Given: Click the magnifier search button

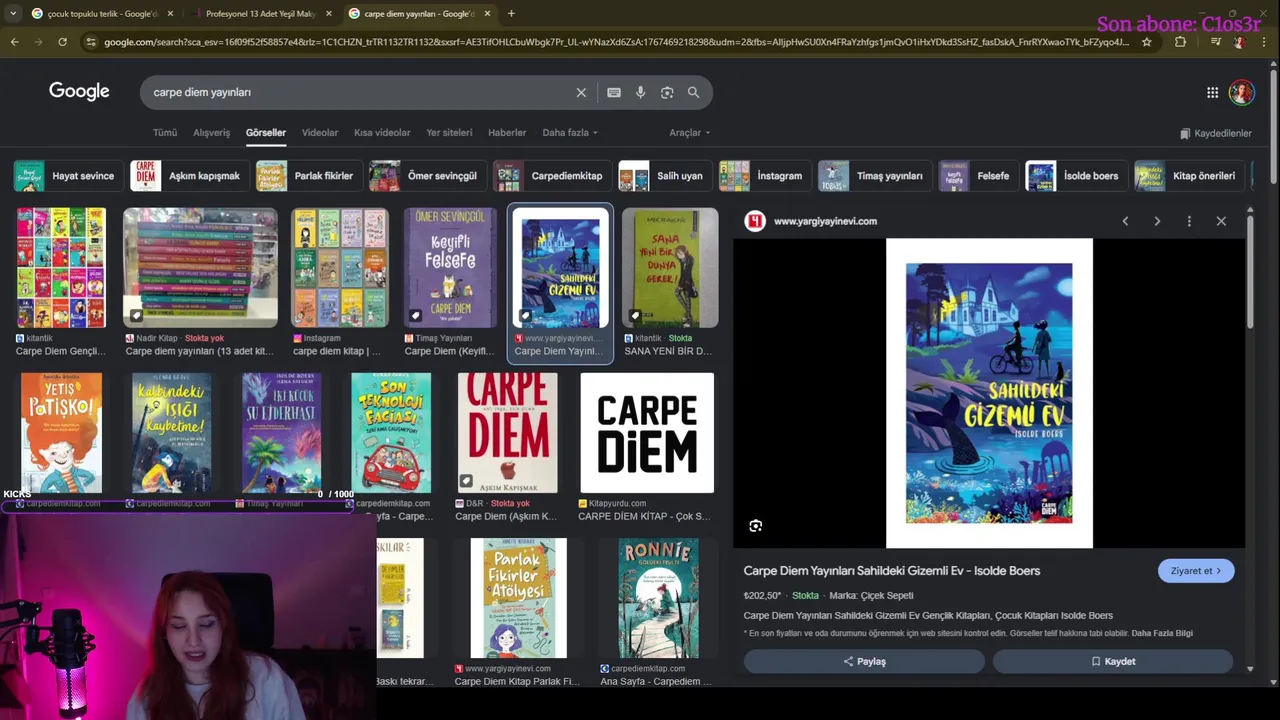Looking at the screenshot, I should [693, 92].
